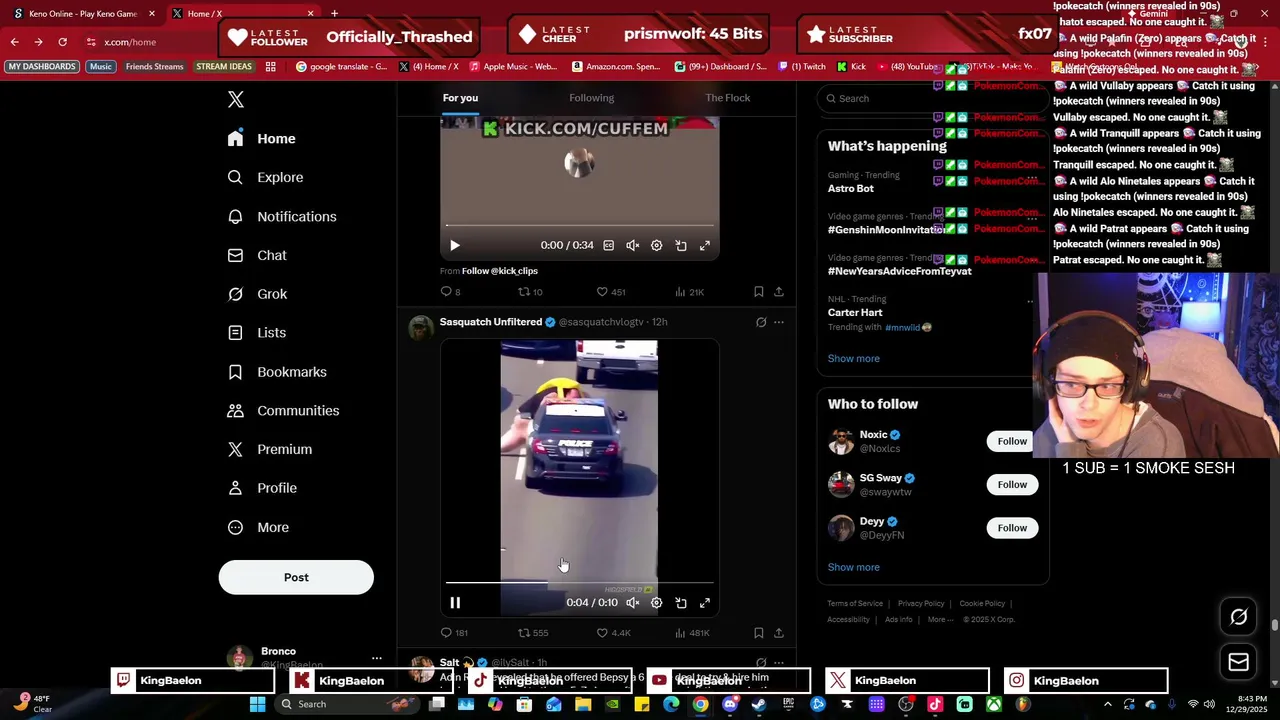1280x720 pixels.
Task: Repost the post with 10 reposts
Action: (530, 292)
